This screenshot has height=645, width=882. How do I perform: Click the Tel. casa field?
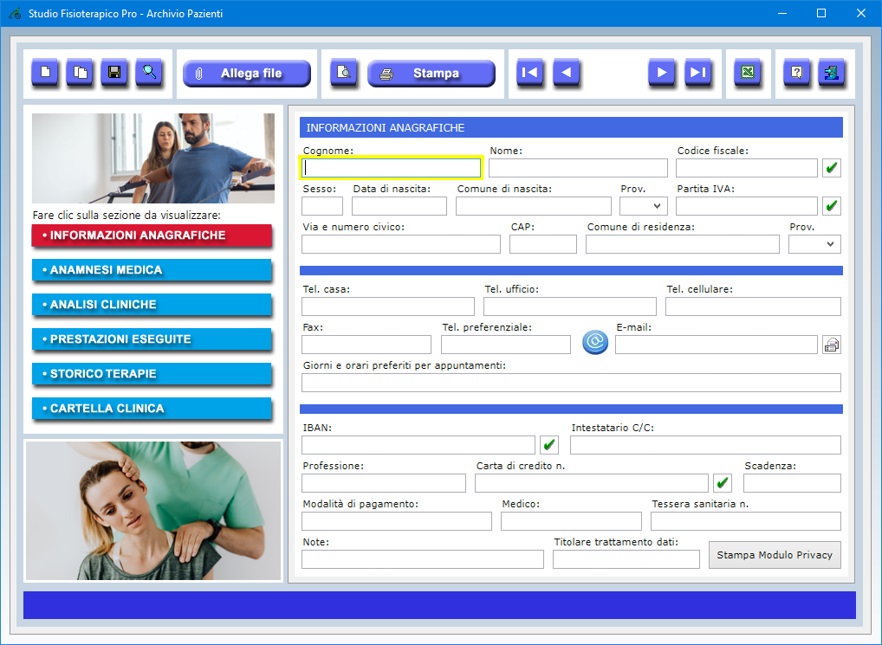point(388,306)
